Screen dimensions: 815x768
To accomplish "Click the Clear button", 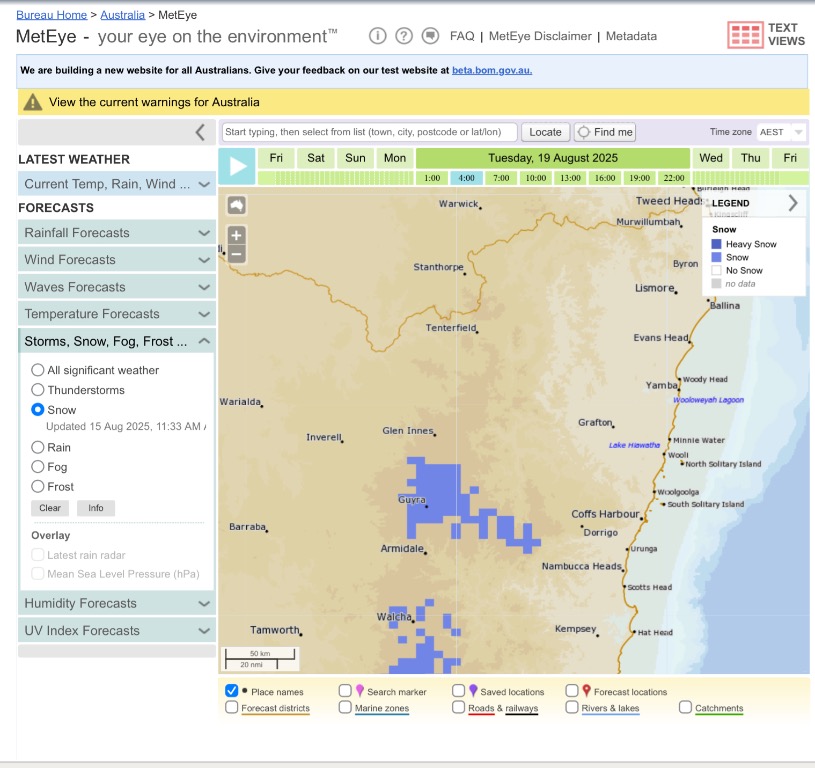I will tap(50, 508).
